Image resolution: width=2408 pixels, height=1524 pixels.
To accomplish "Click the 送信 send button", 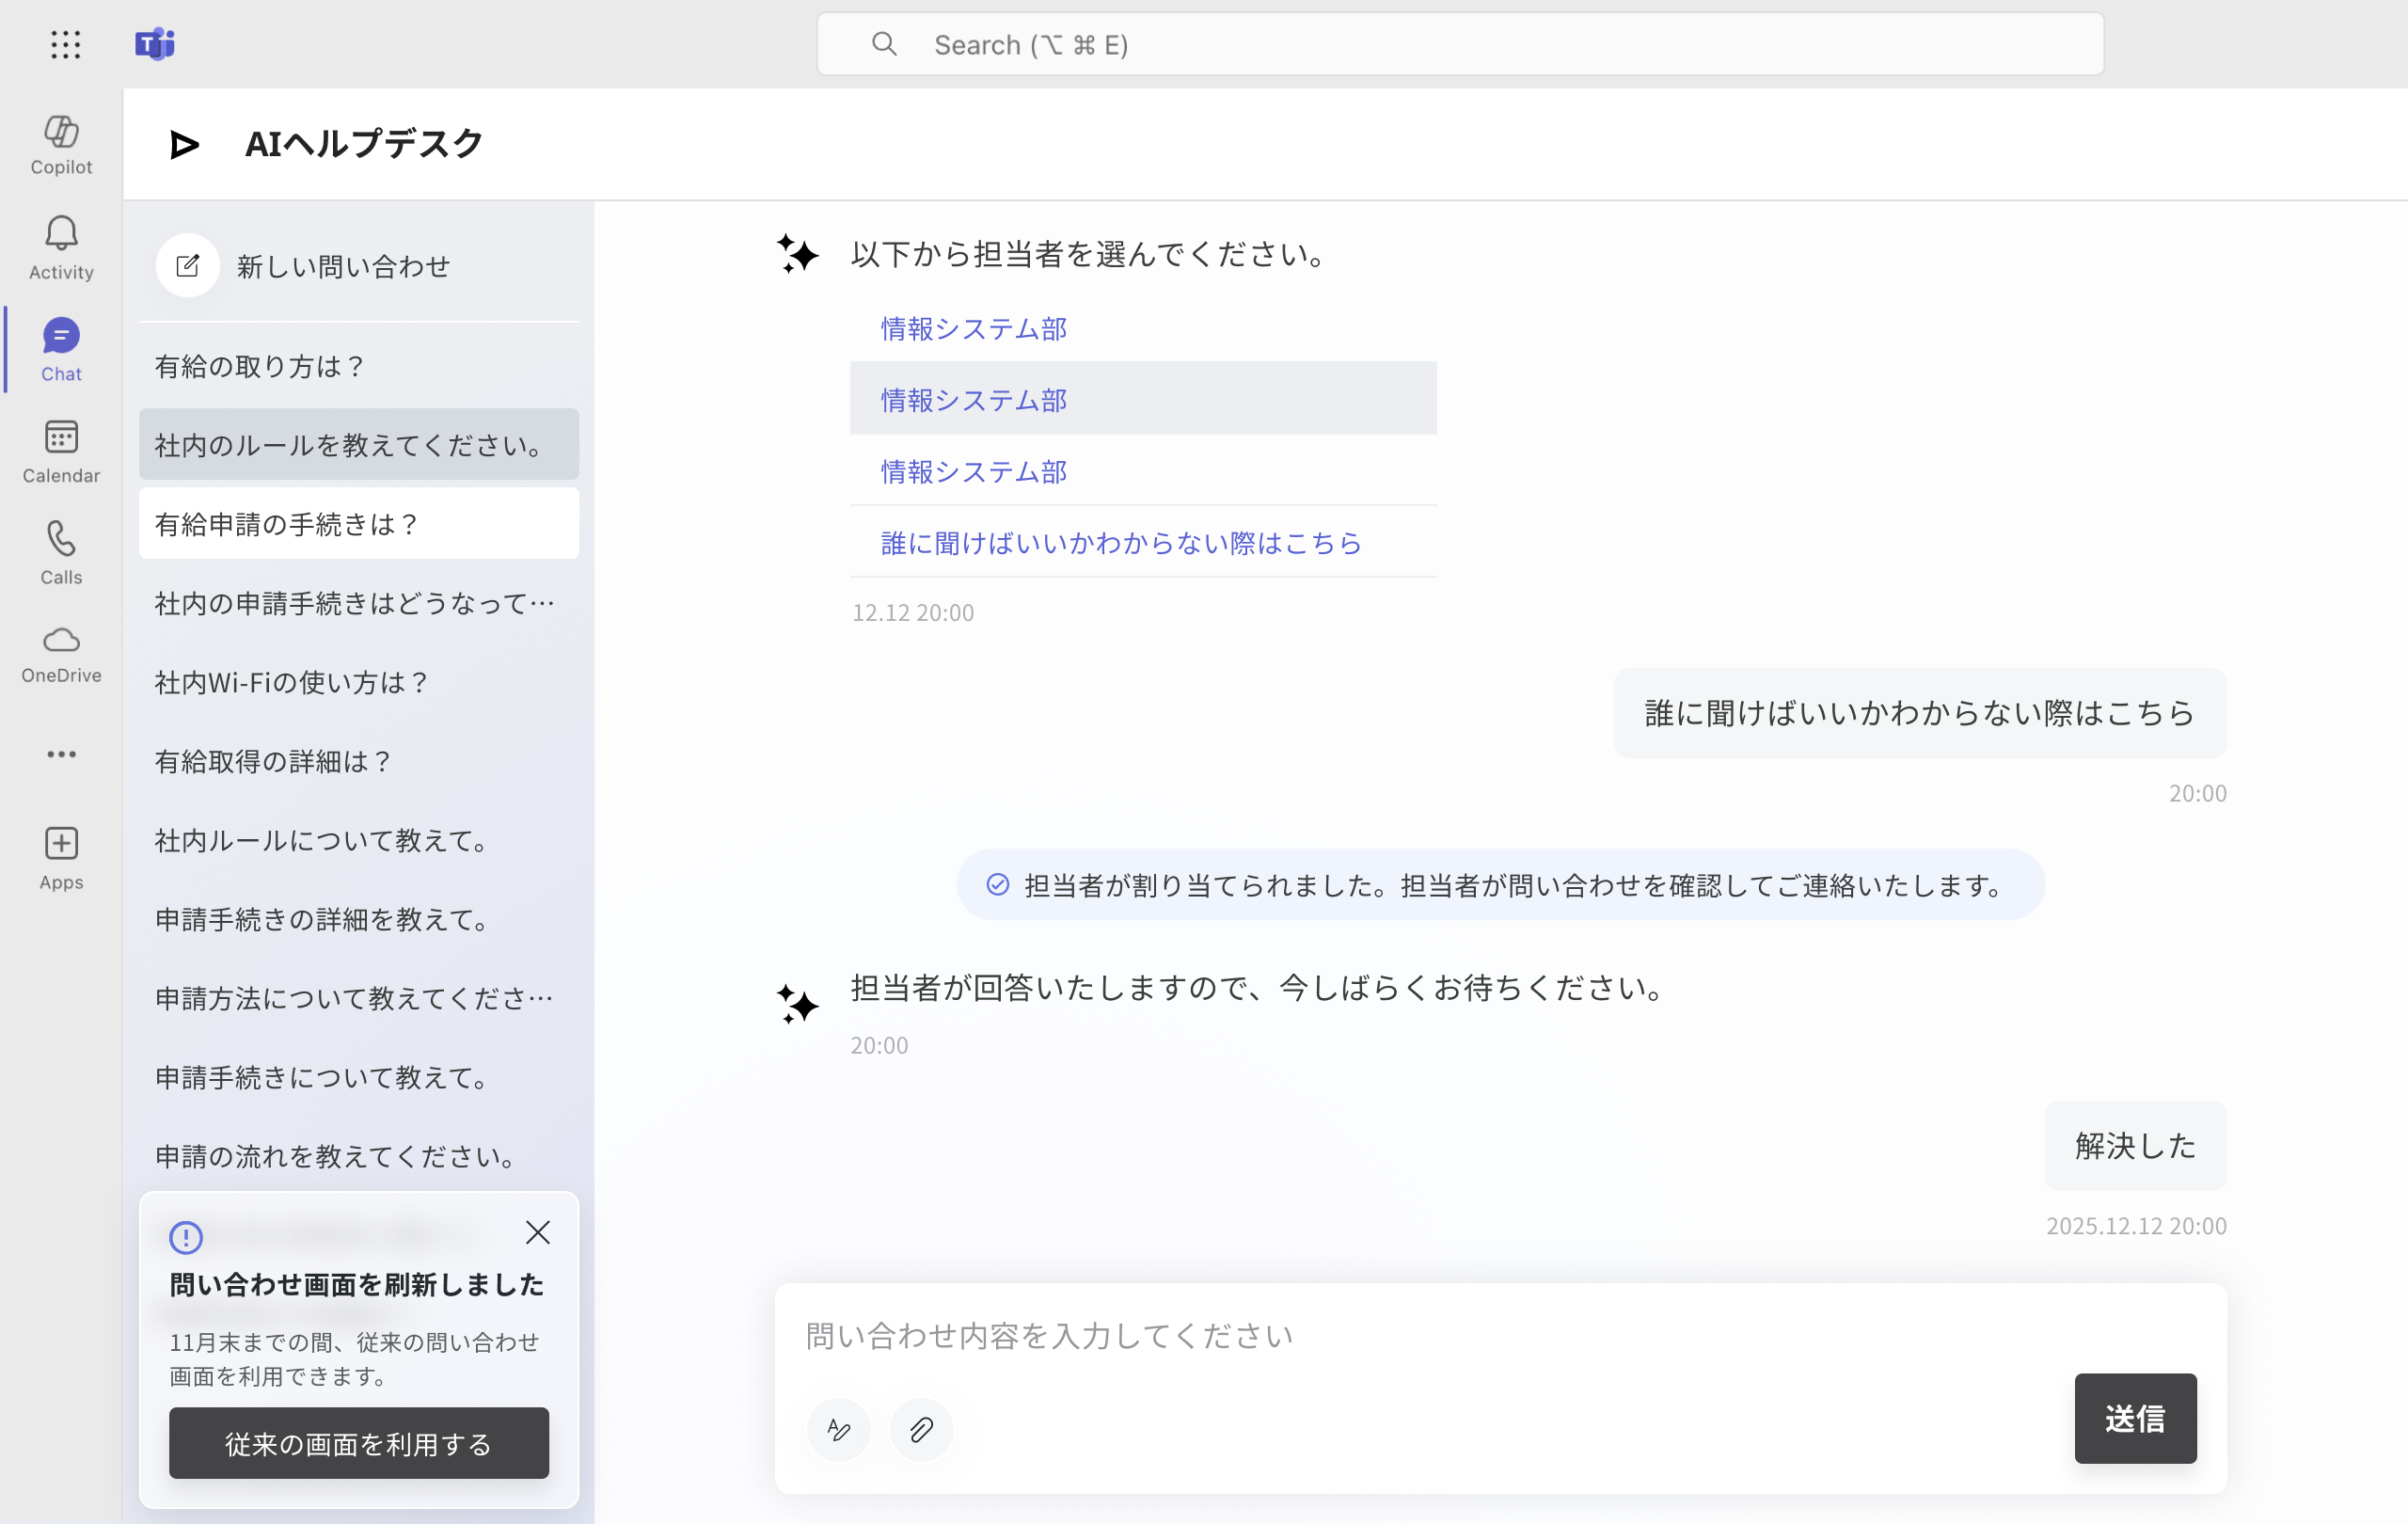I will pyautogui.click(x=2135, y=1418).
